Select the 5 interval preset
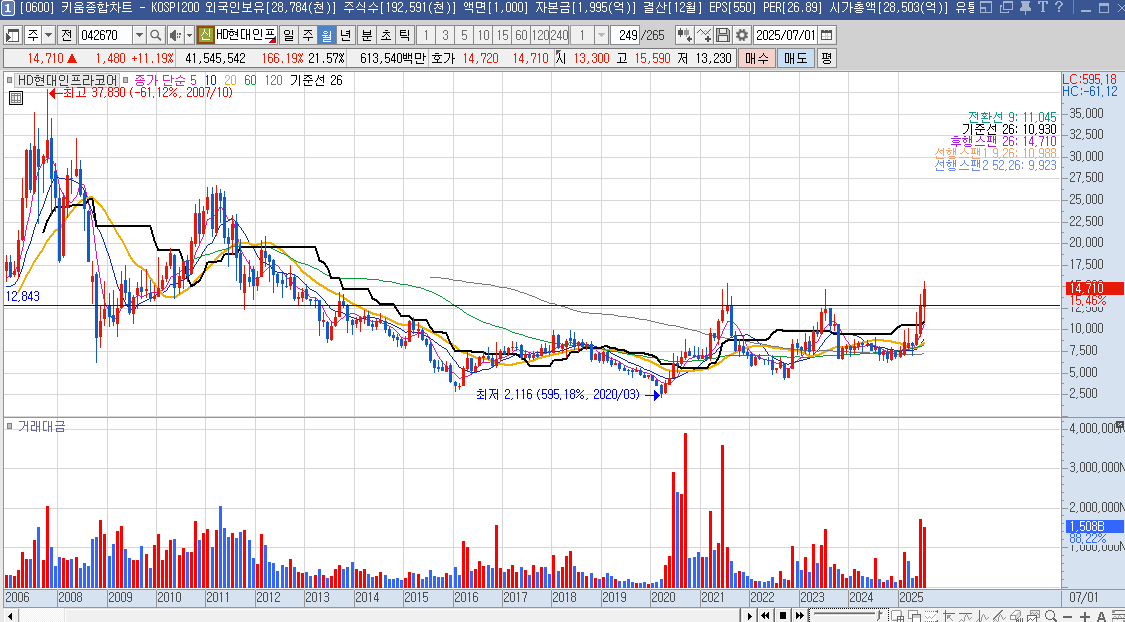Screen dimensions: 1125x622 tap(464, 35)
